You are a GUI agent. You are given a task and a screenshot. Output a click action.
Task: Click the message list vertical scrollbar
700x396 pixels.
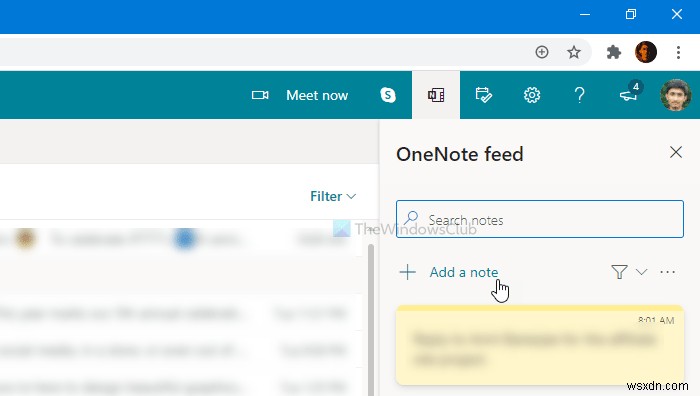click(x=371, y=319)
